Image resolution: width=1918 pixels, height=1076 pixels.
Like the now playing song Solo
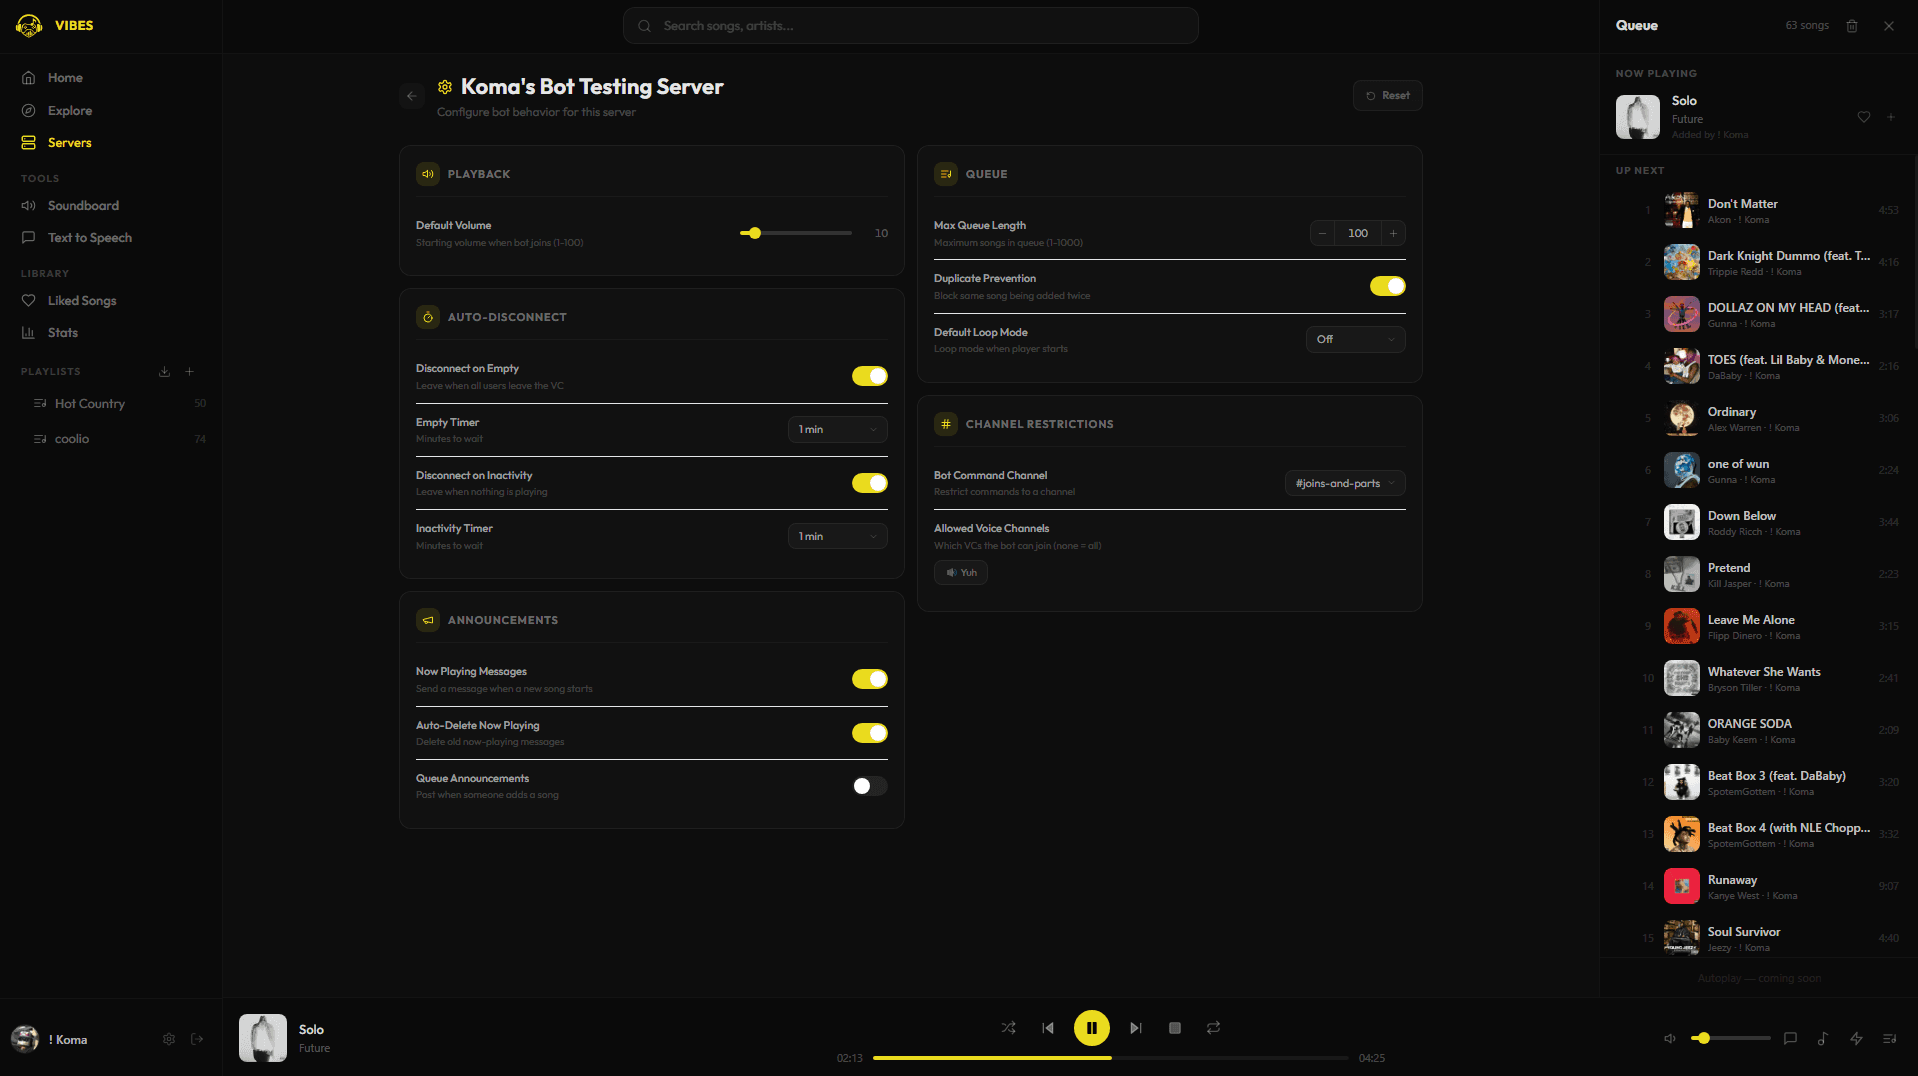coord(1864,117)
